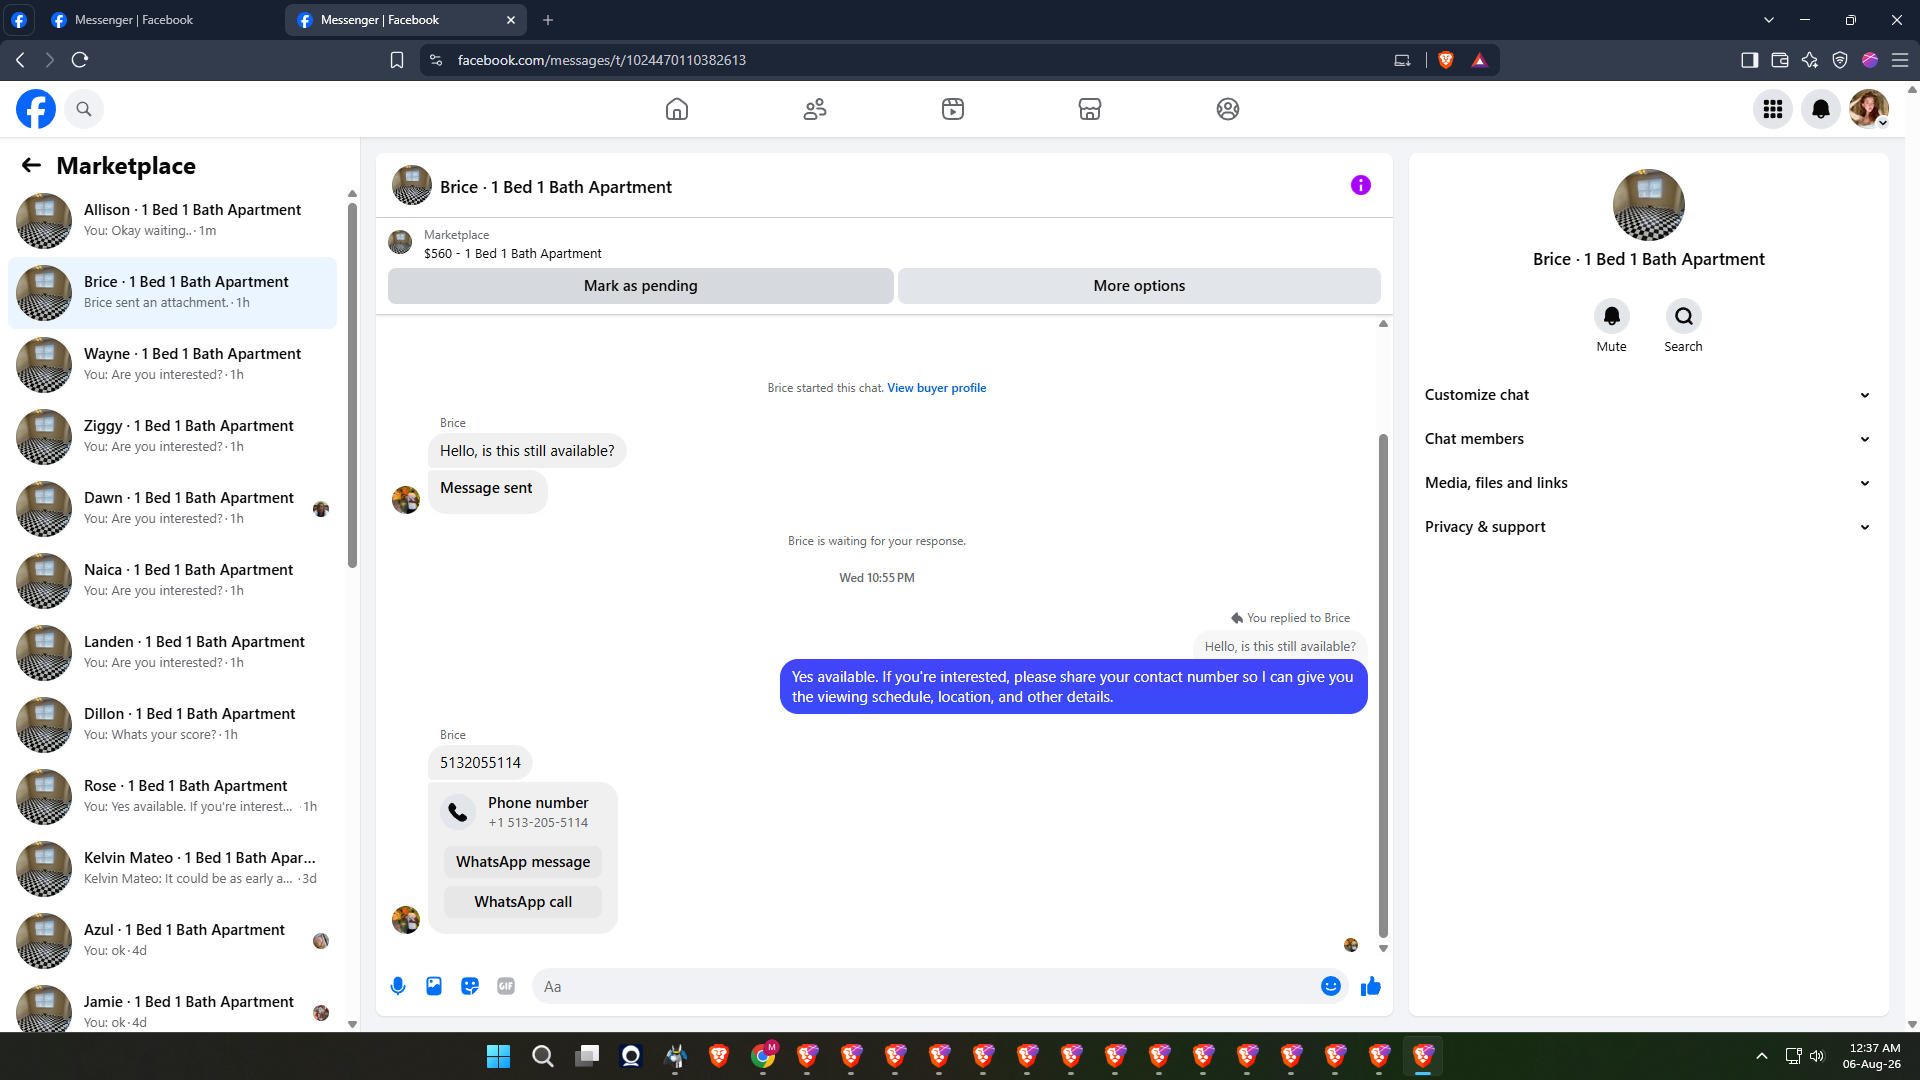Start a WhatsApp call with Brice
The width and height of the screenshot is (1920, 1080).
[523, 902]
